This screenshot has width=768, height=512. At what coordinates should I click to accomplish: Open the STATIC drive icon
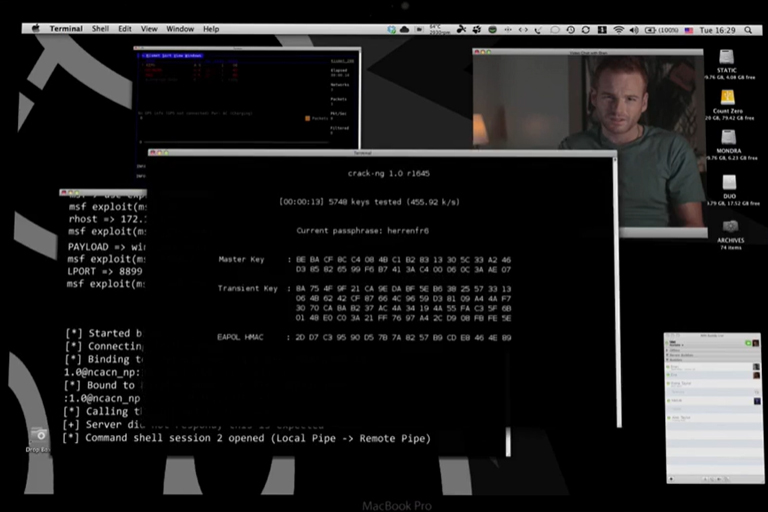[x=727, y=58]
